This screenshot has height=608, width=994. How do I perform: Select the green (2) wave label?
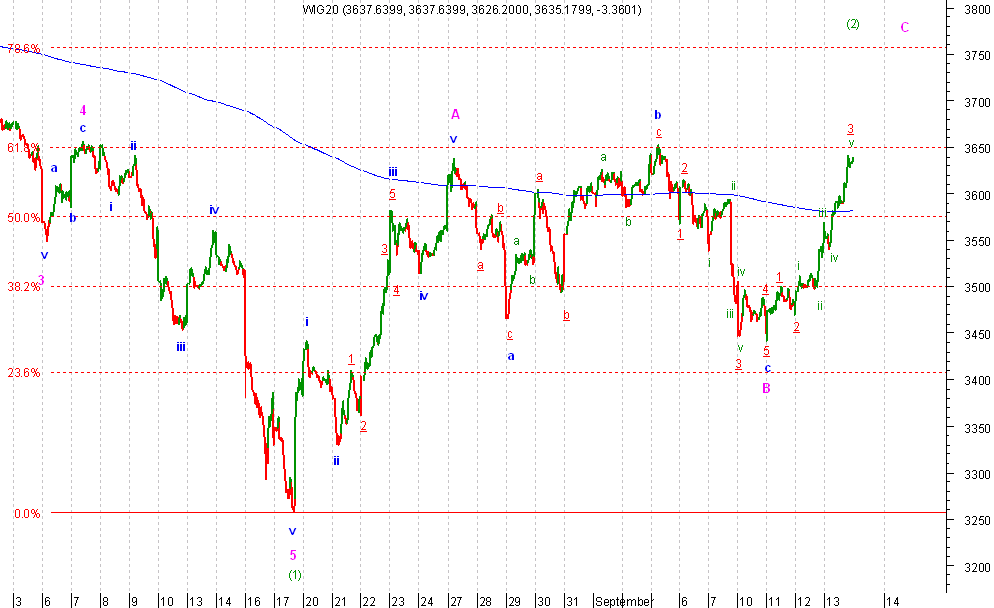point(853,24)
